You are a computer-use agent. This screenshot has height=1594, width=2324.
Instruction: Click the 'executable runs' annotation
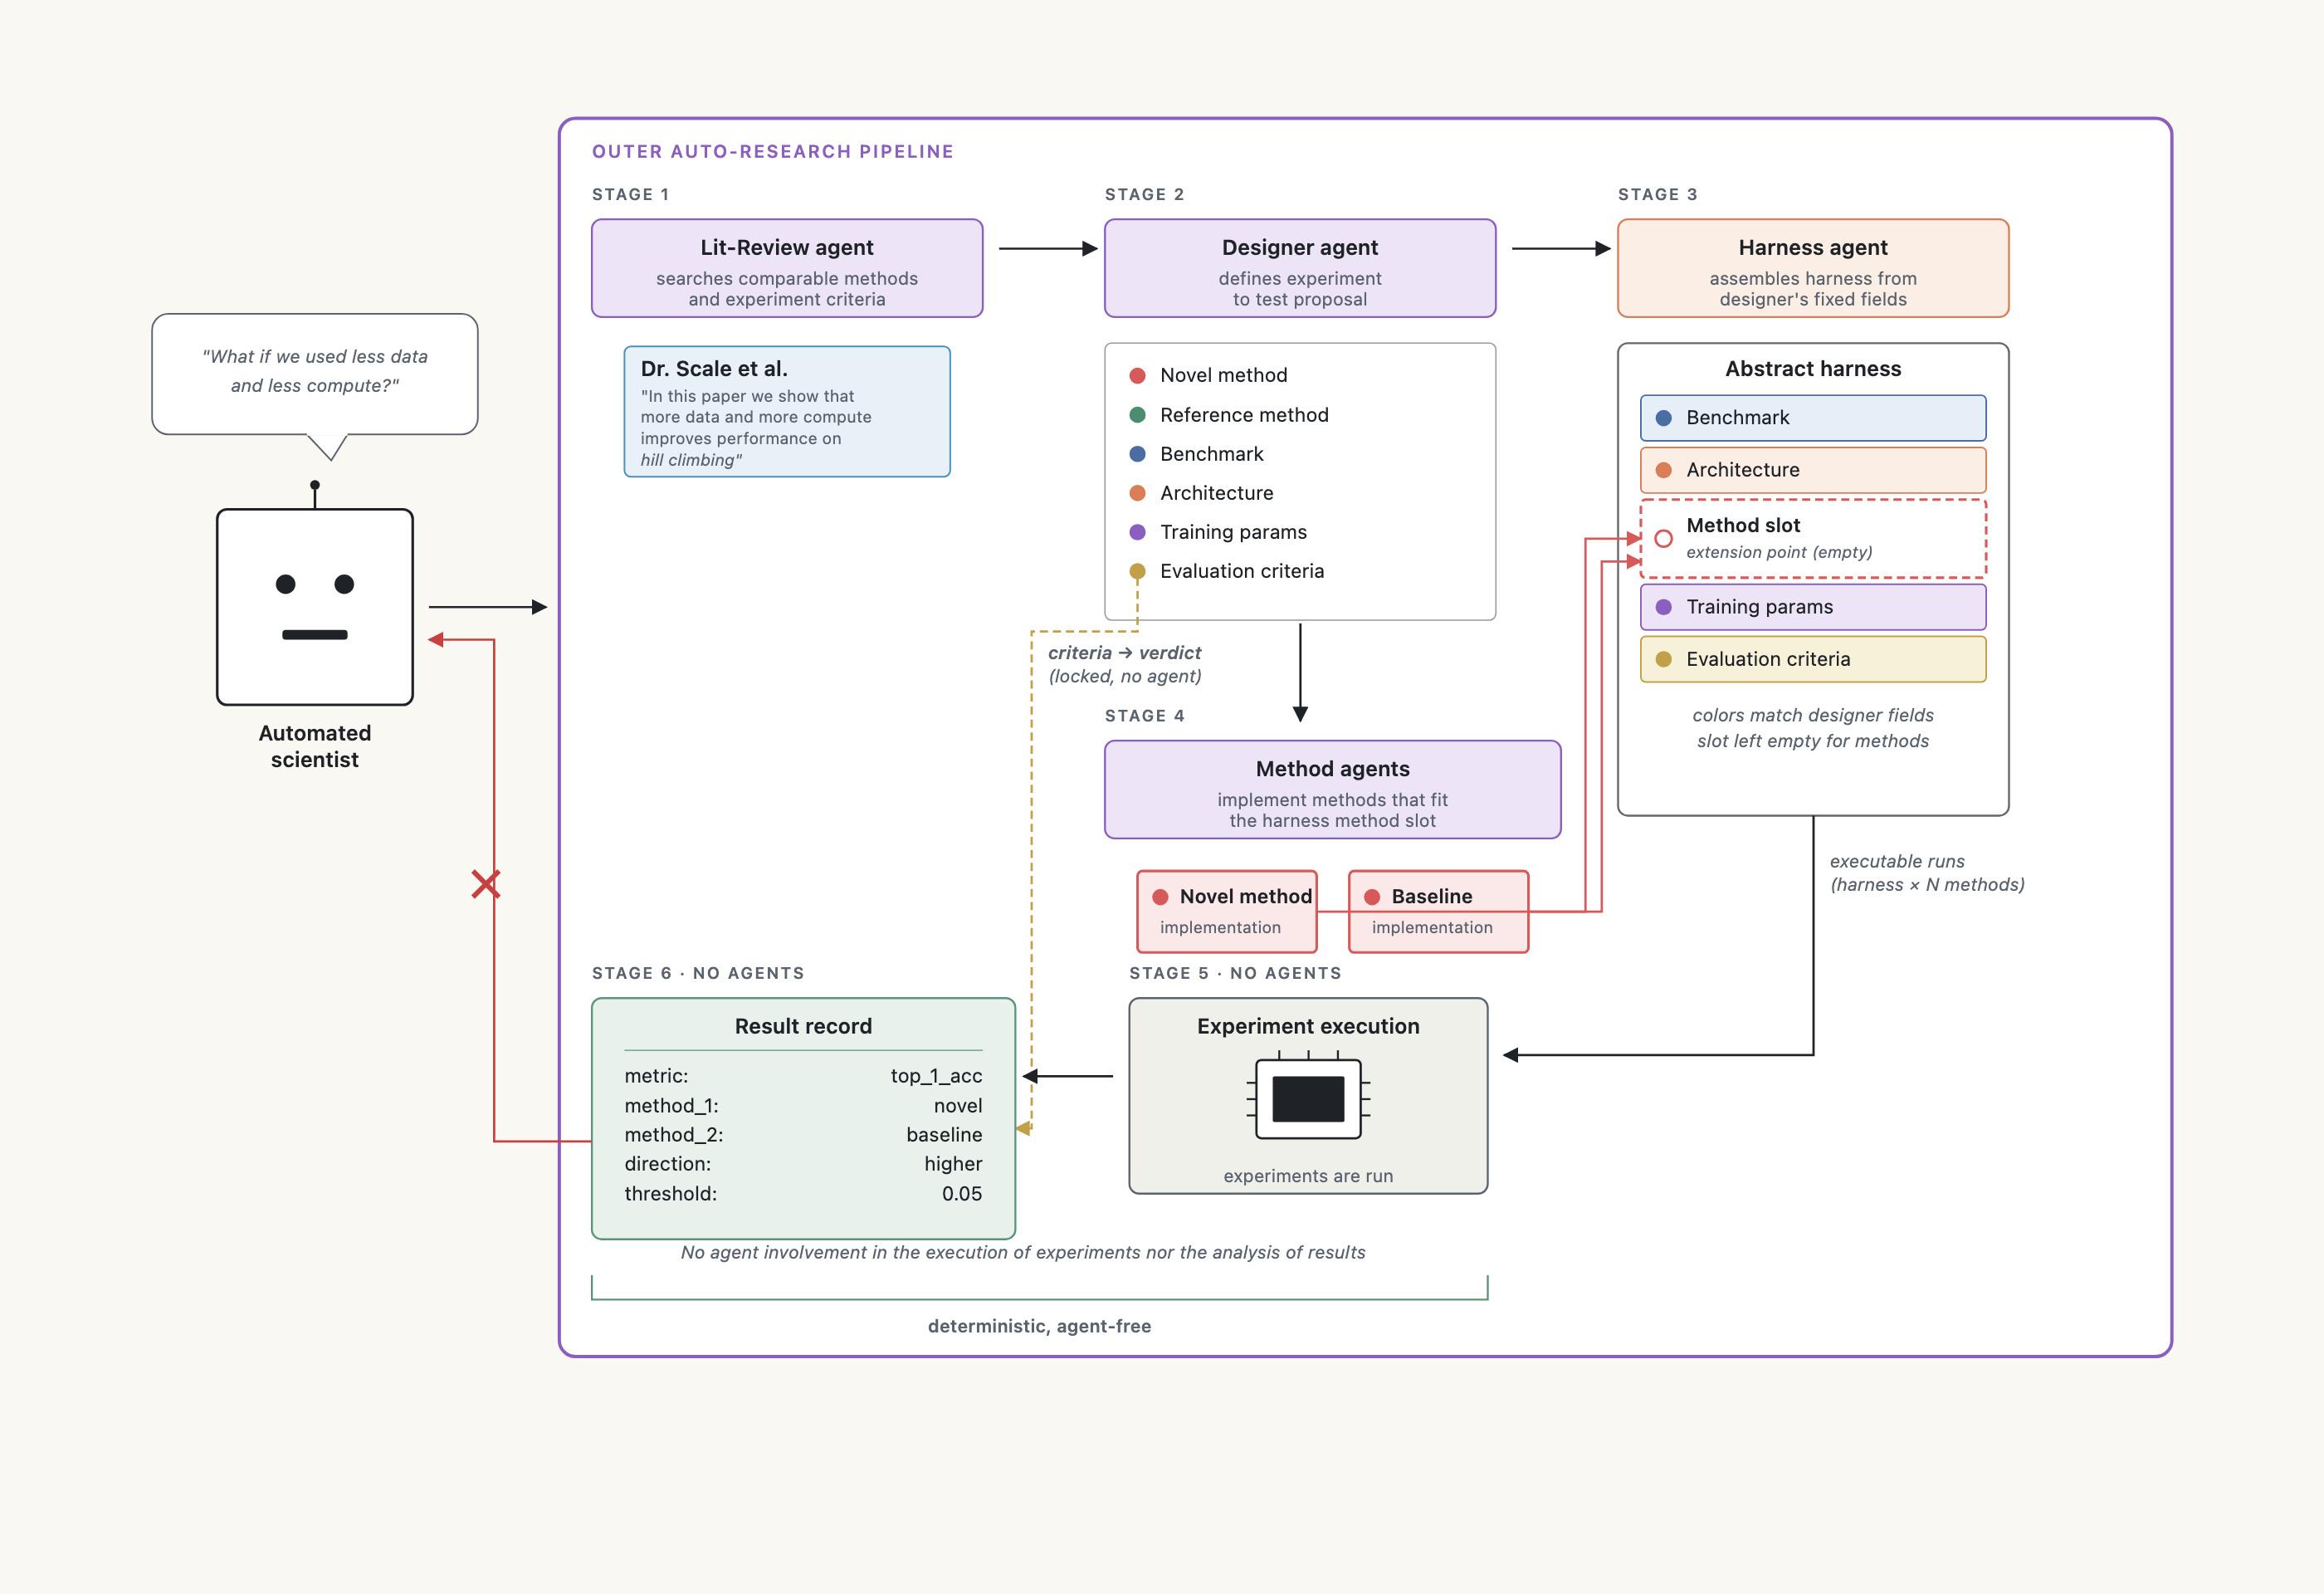pyautogui.click(x=1897, y=861)
